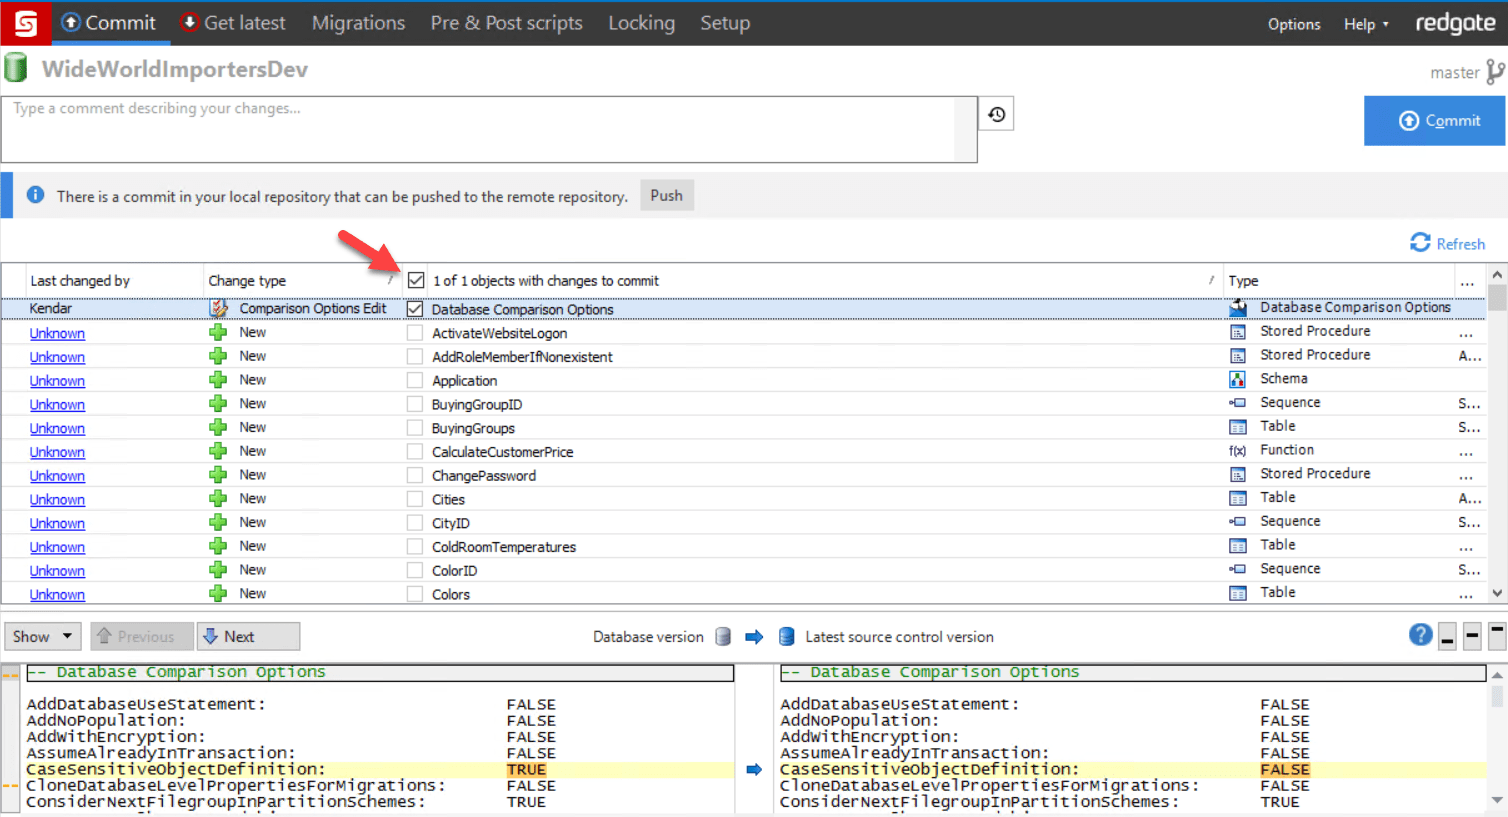This screenshot has width=1508, height=817.
Task: Click the Unknown link for BuyingGroups row
Action: [57, 428]
